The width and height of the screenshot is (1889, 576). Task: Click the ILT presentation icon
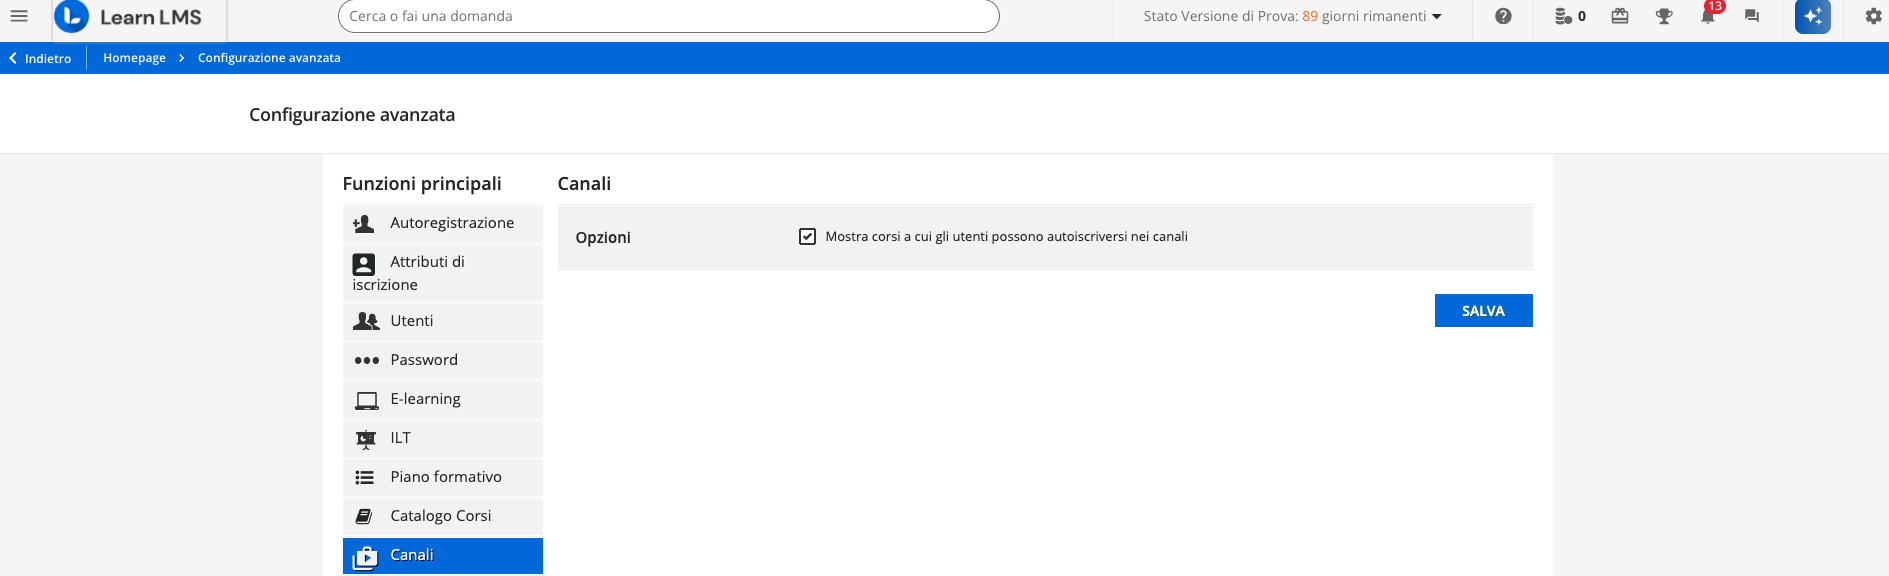[x=366, y=439]
